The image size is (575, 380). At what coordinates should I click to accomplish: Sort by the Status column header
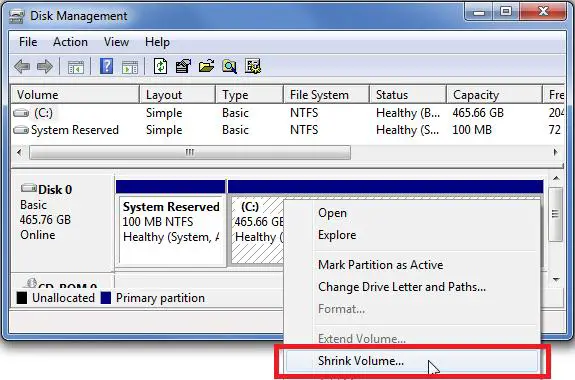(408, 95)
